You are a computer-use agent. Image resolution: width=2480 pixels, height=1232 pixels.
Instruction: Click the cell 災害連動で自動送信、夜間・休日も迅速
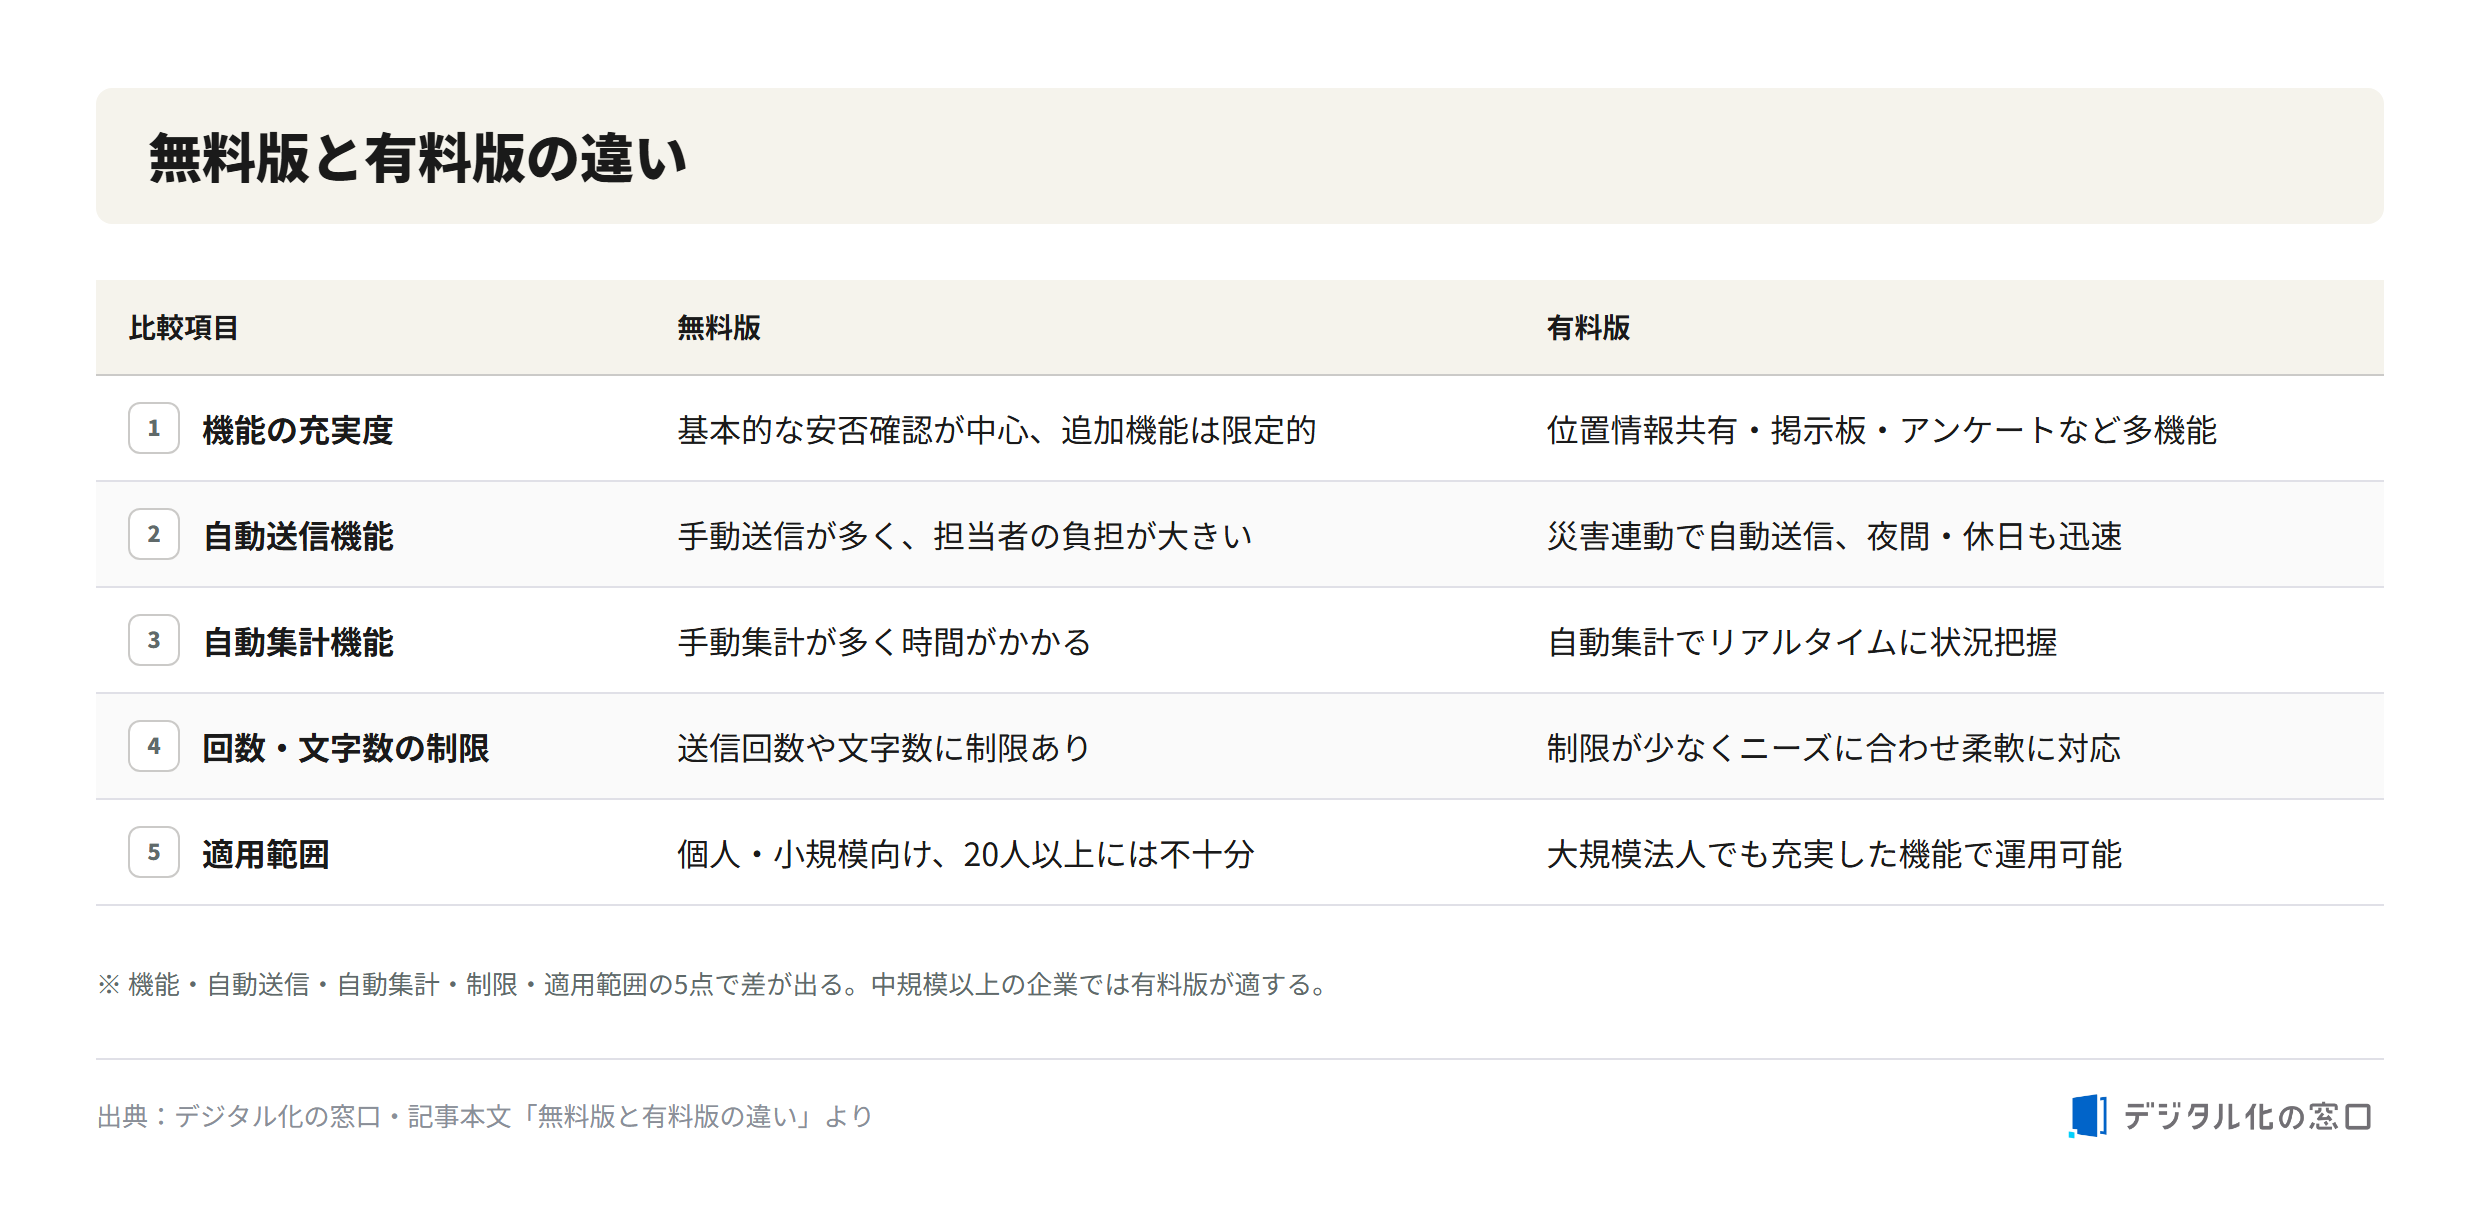[x=1834, y=536]
